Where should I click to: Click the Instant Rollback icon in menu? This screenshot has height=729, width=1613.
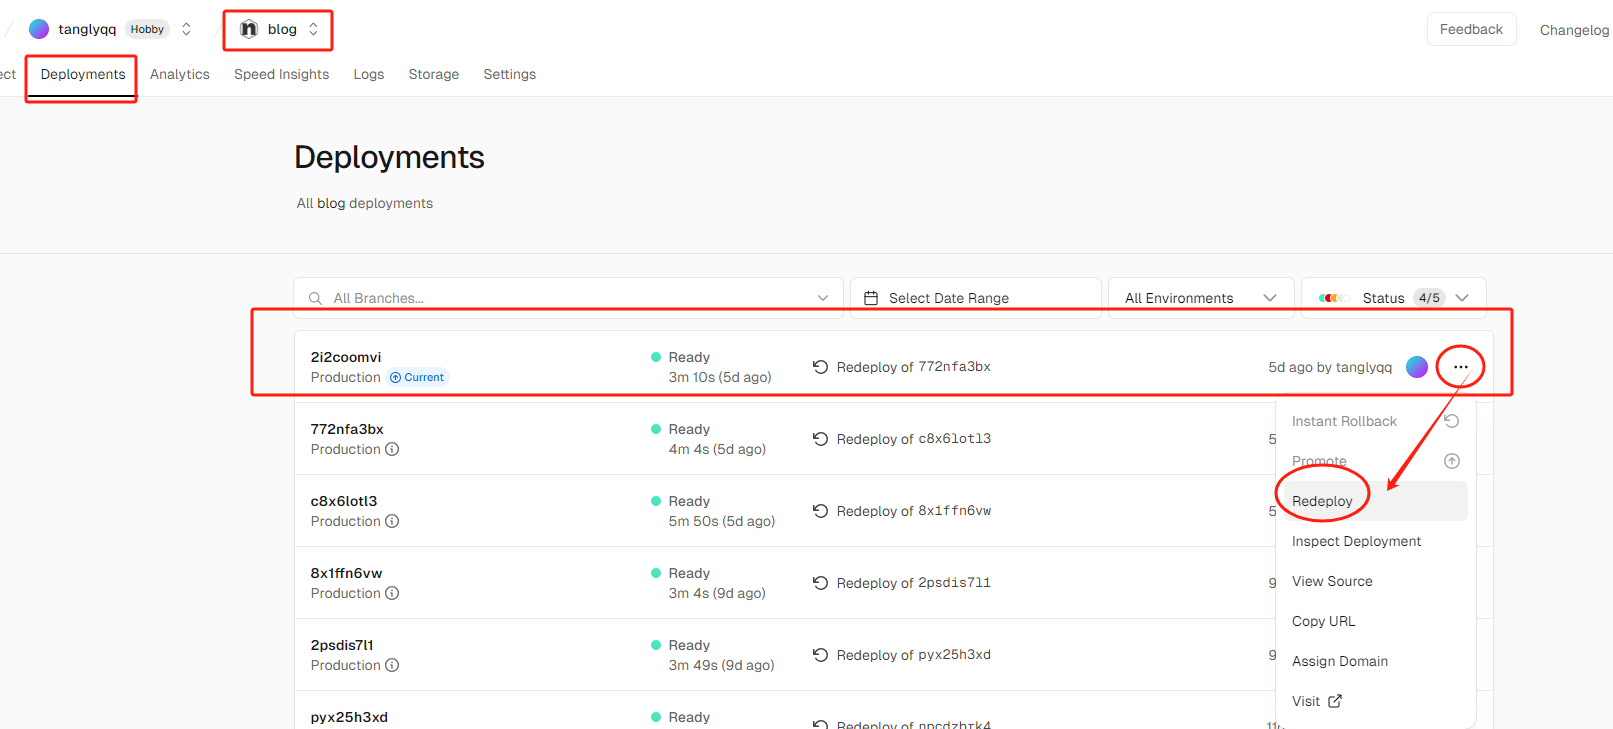tap(1452, 421)
